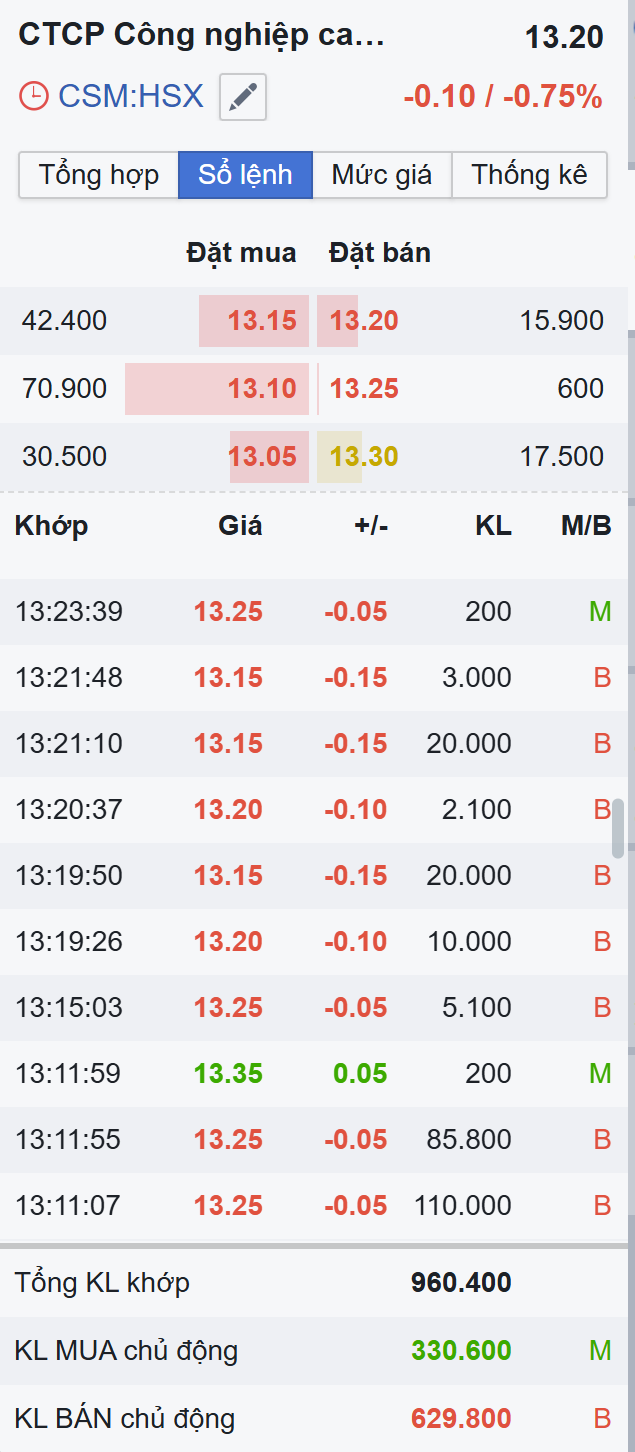This screenshot has height=1452, width=635.
Task: Switch to the Tổng hợp tab
Action: pos(98,175)
